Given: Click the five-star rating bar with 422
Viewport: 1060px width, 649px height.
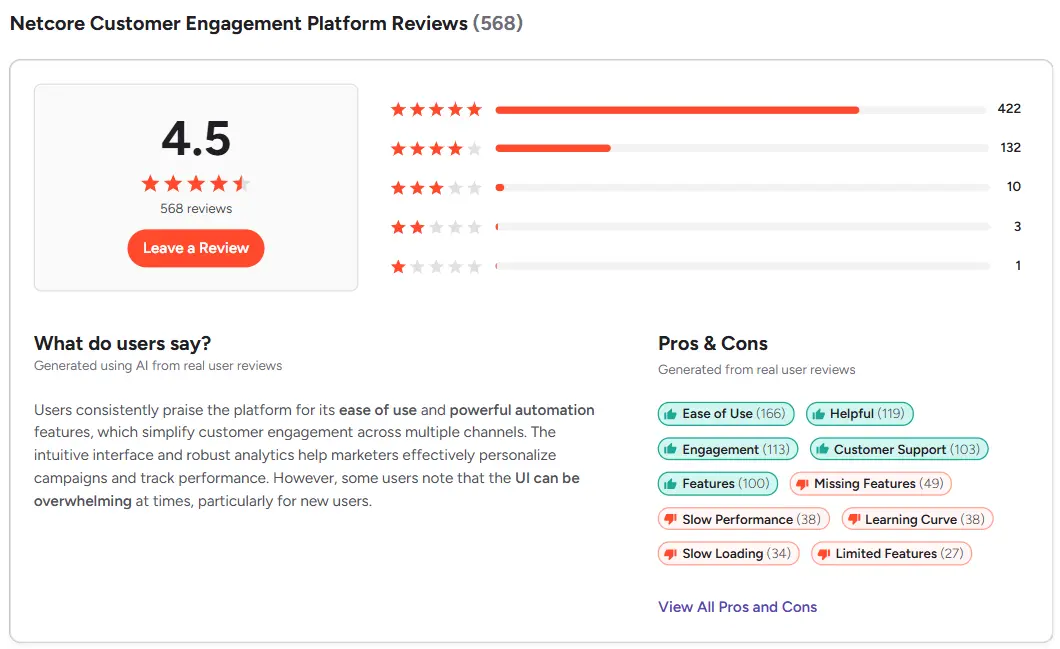Looking at the screenshot, I should [x=742, y=110].
